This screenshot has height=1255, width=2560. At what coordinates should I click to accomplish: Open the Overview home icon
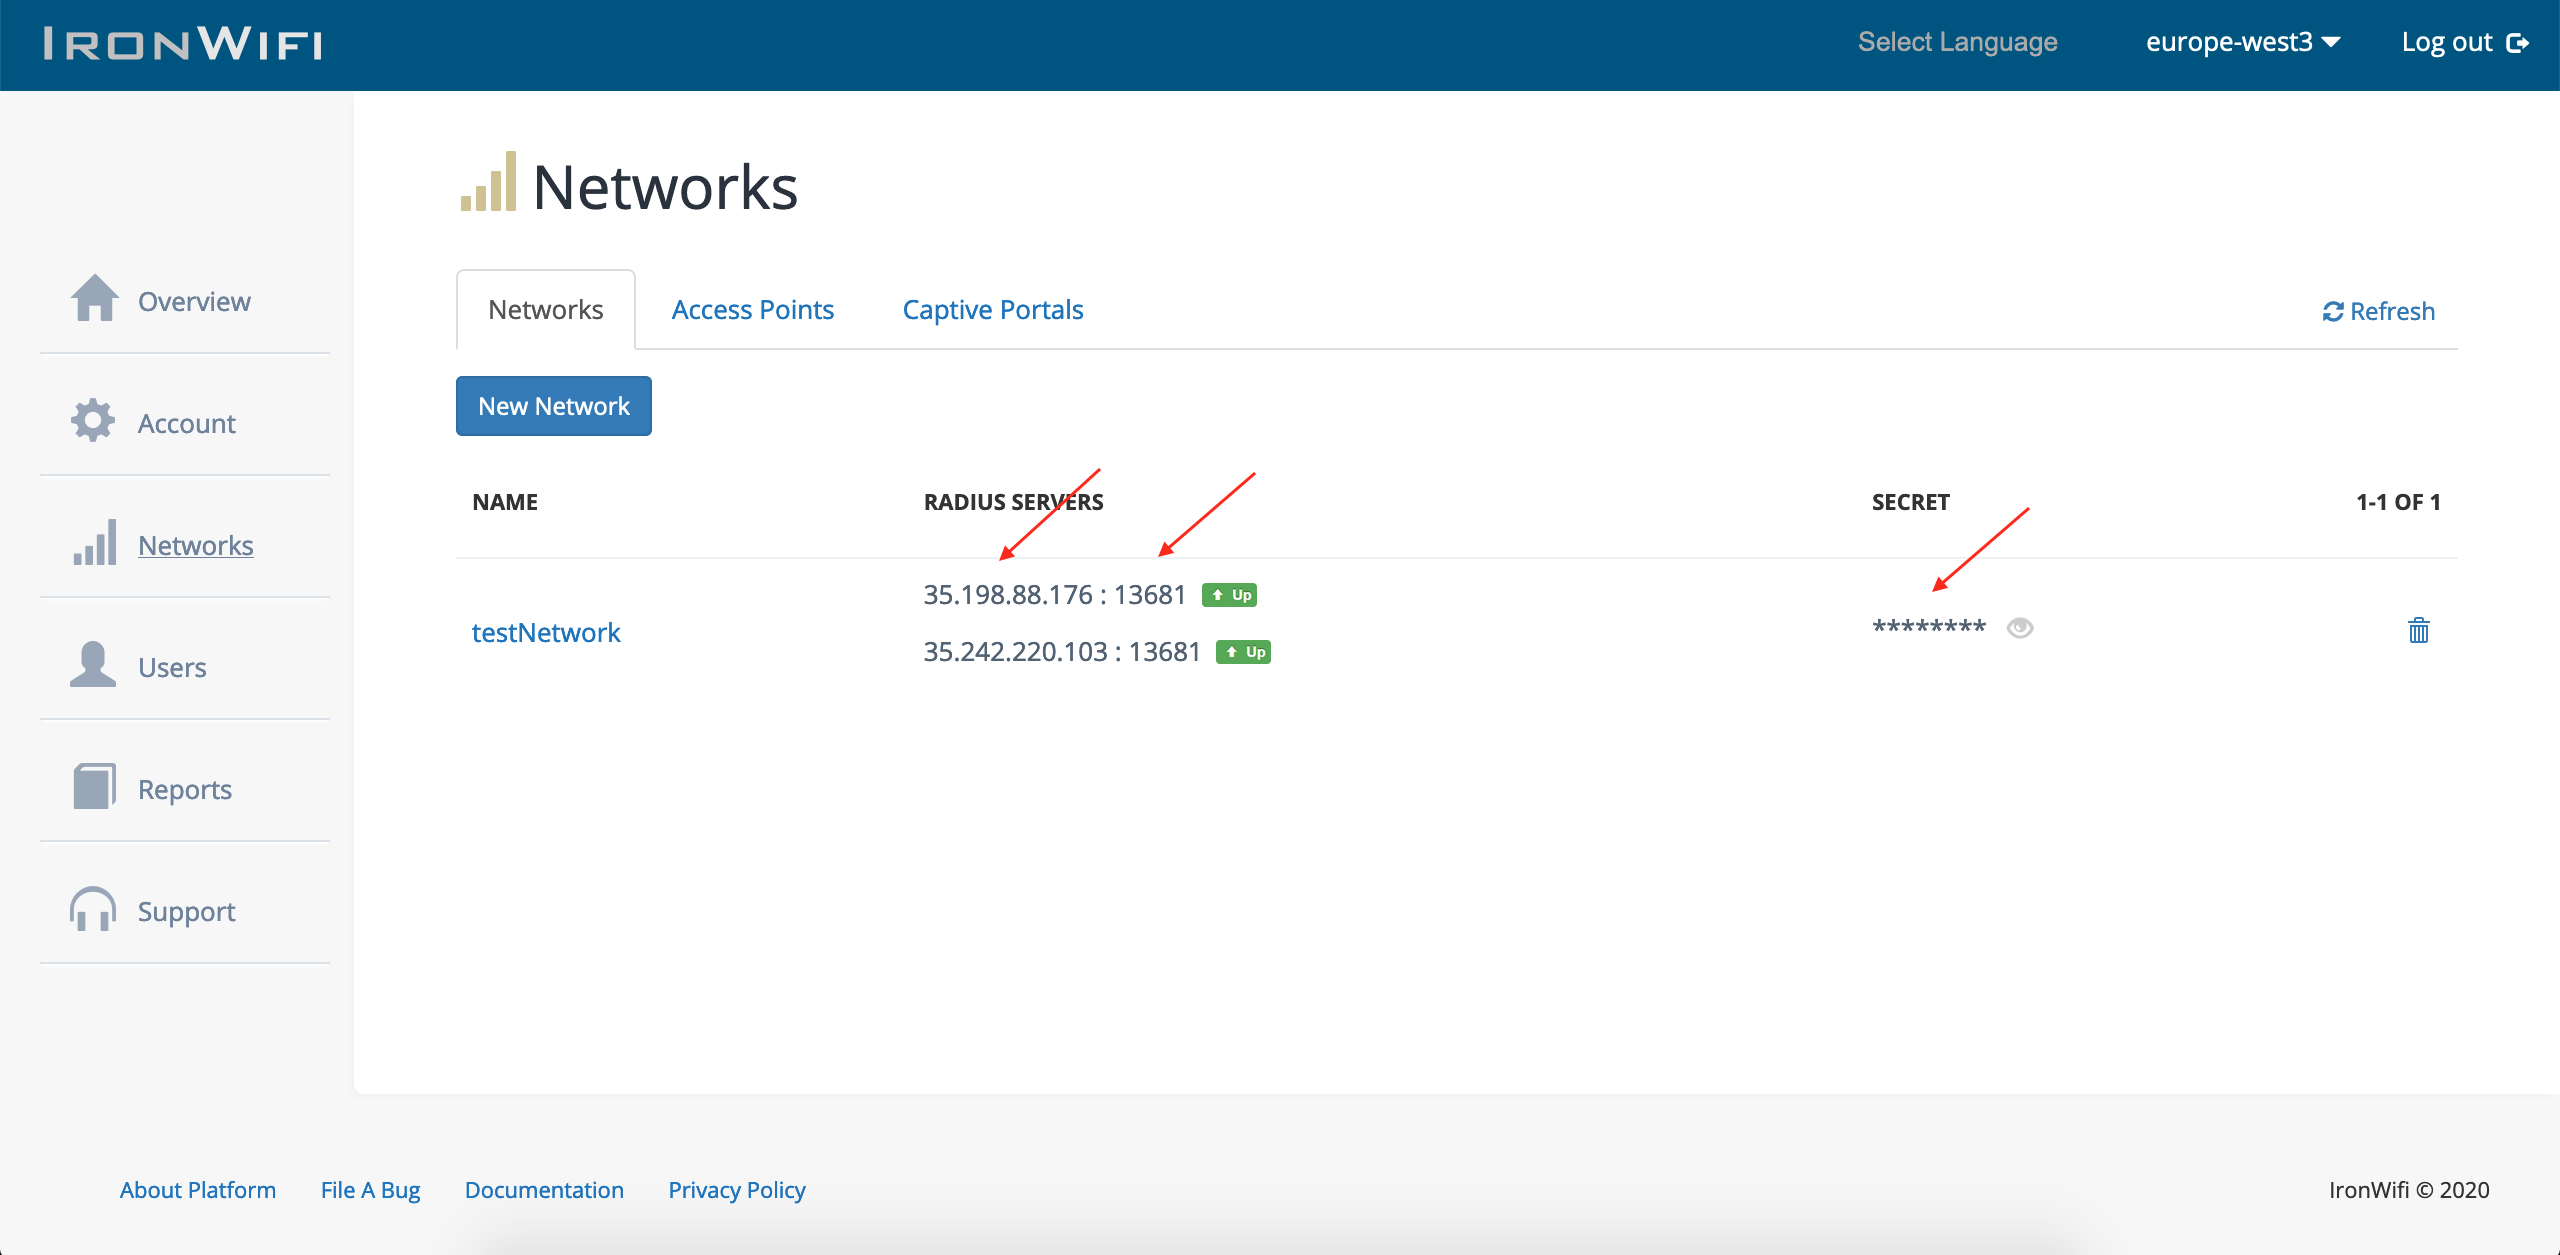94,299
